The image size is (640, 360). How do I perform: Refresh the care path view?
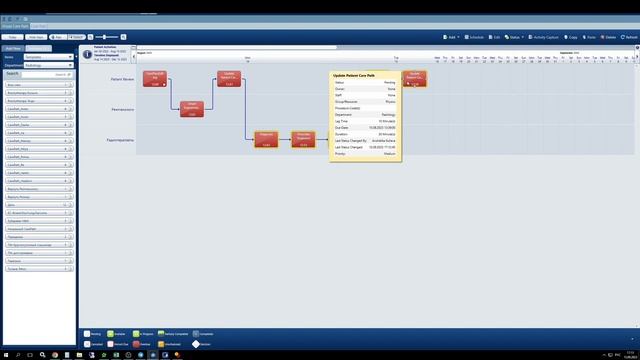629,37
